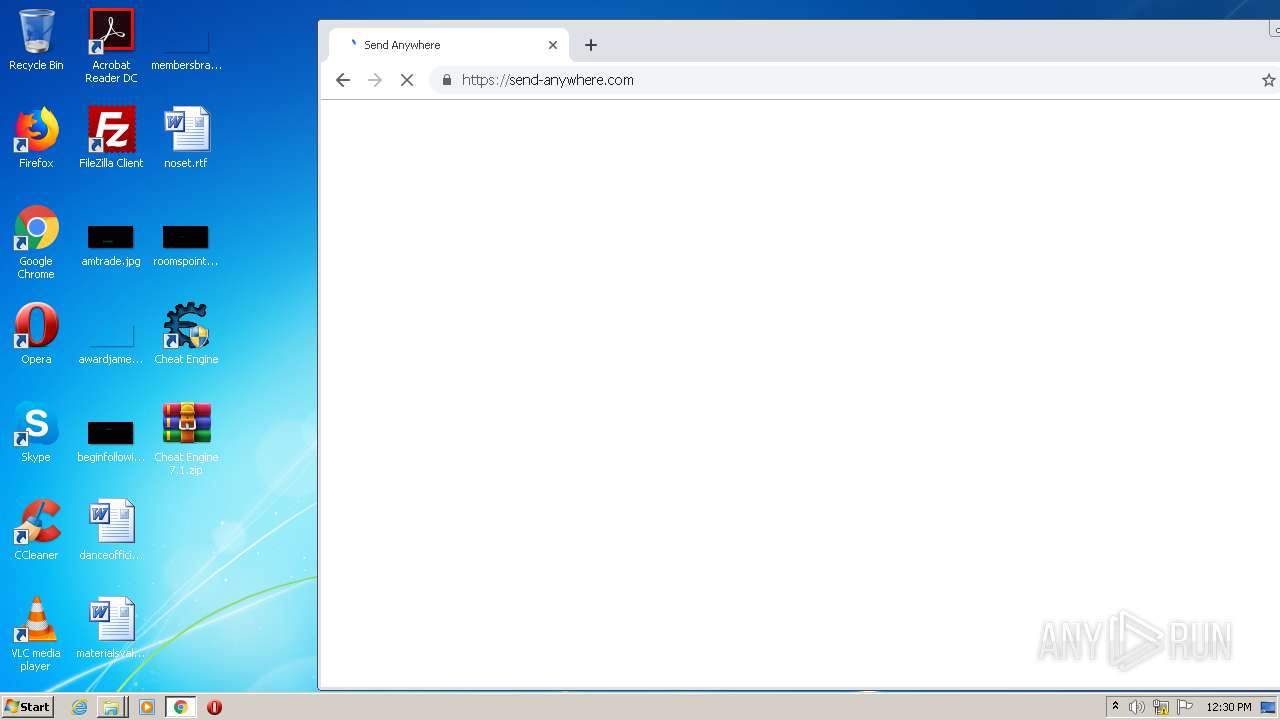Viewport: 1280px width, 720px height.
Task: Open Firefox desktop shortcut
Action: (x=36, y=138)
